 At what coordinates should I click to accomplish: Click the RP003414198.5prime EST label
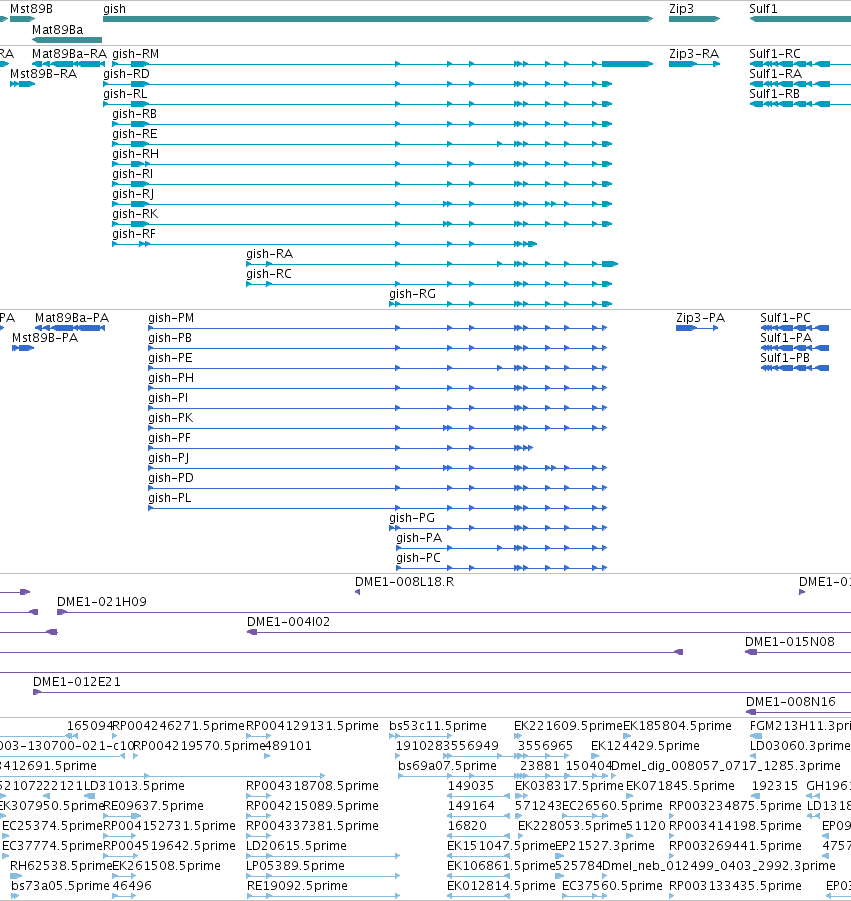[736, 826]
